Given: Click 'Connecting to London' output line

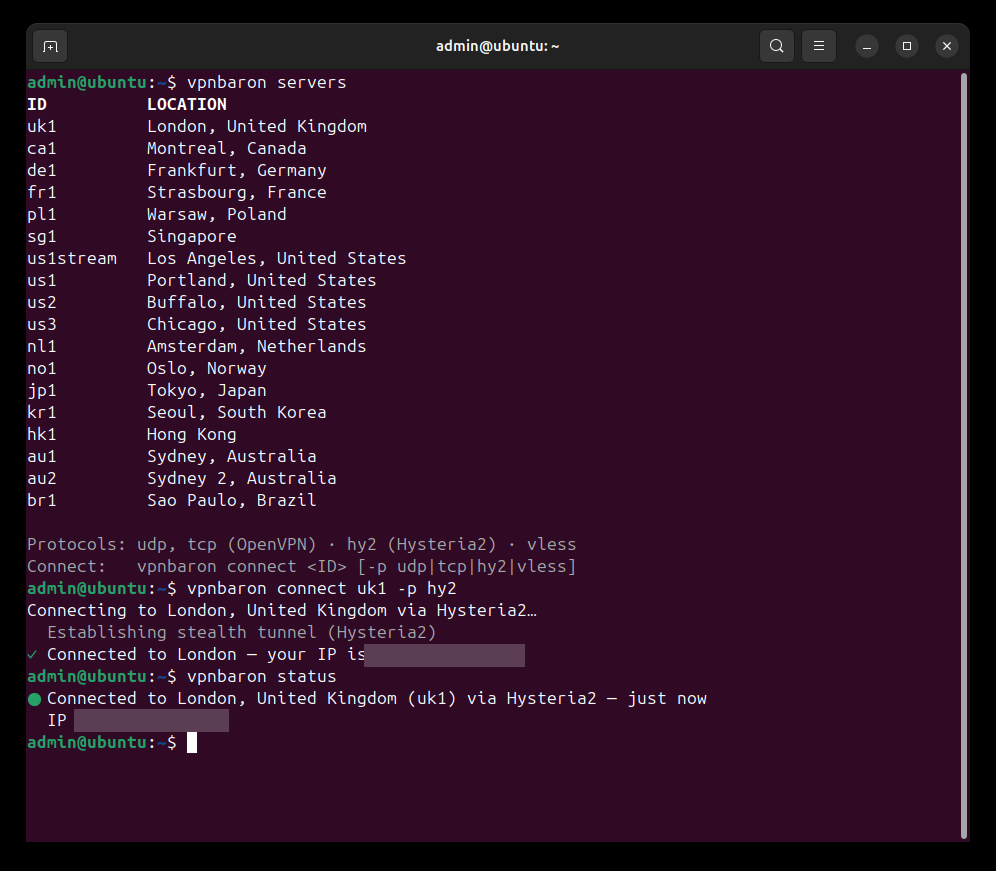Looking at the screenshot, I should (282, 611).
